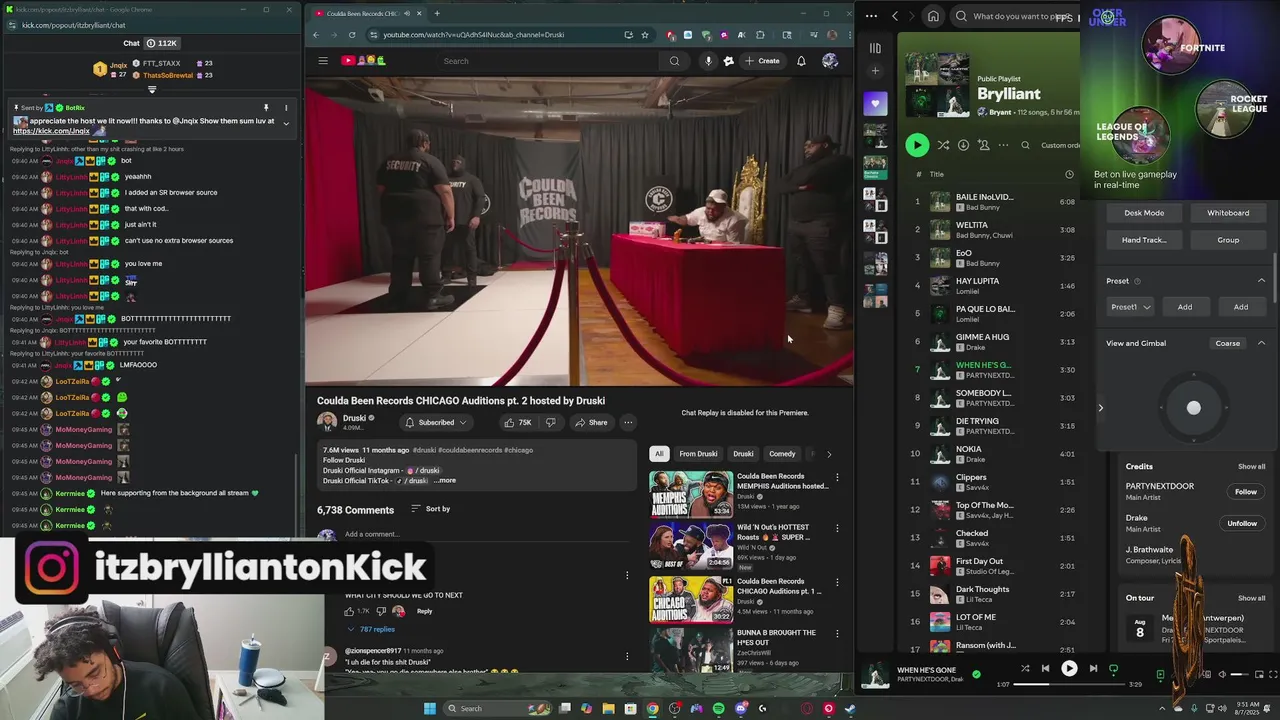Go back in YouTube Chrome window
Viewport: 1280px width, 720px height.
pos(316,35)
